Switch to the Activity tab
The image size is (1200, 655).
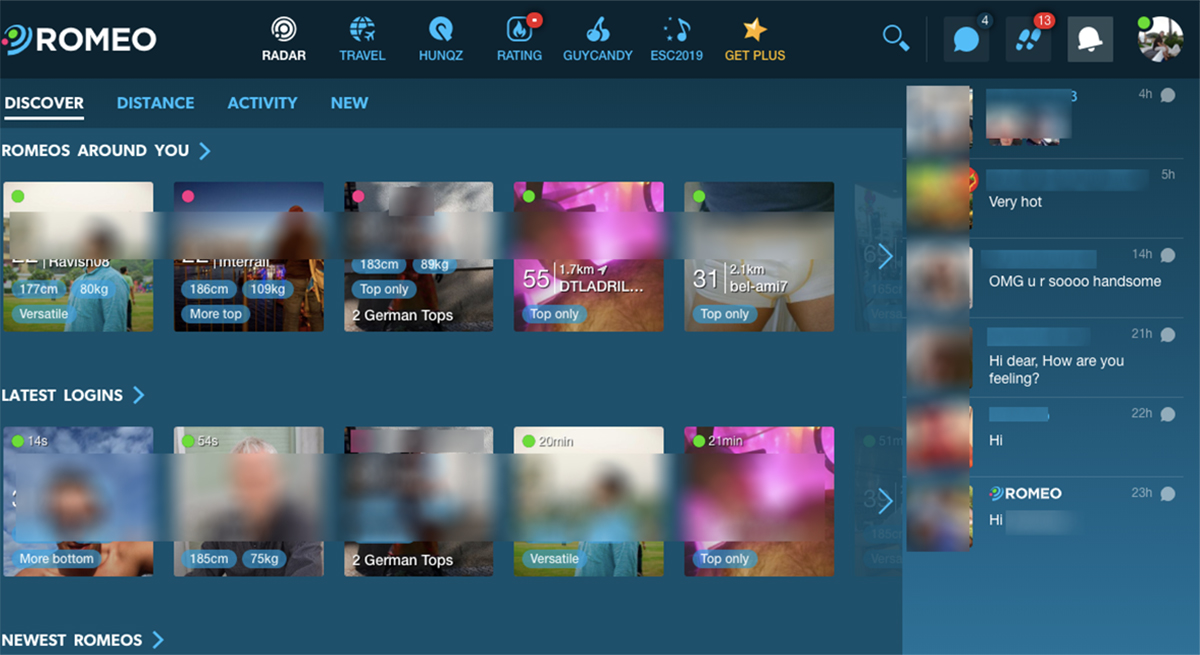click(x=262, y=103)
